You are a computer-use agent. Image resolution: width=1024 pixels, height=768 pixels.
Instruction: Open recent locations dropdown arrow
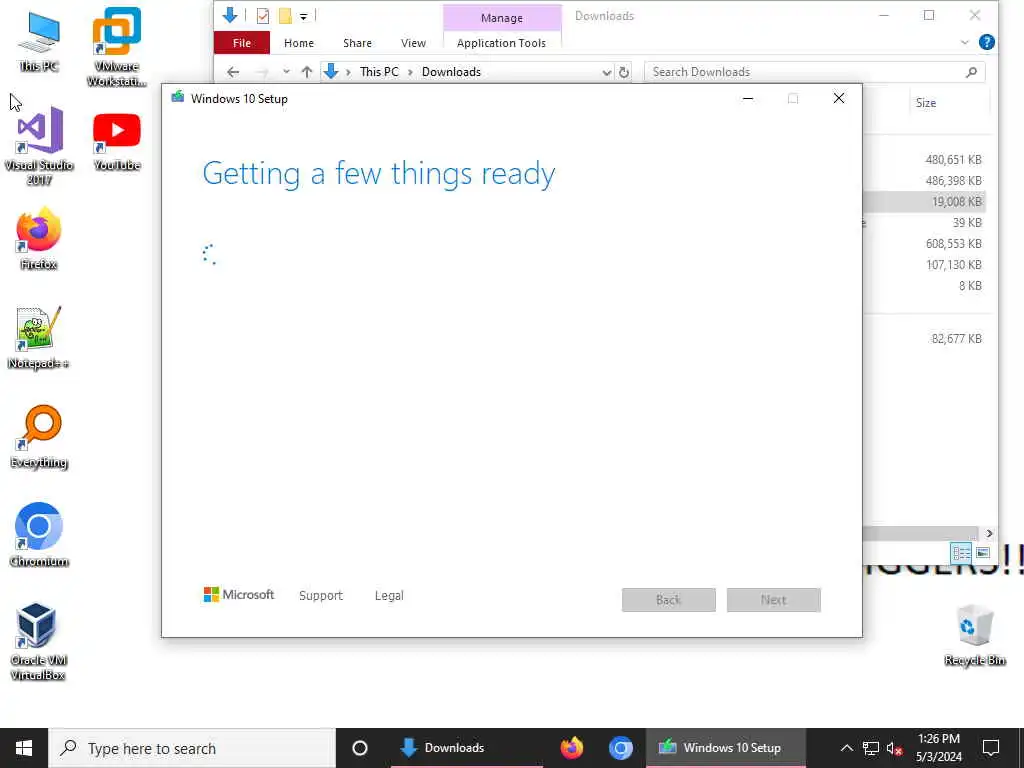point(286,72)
